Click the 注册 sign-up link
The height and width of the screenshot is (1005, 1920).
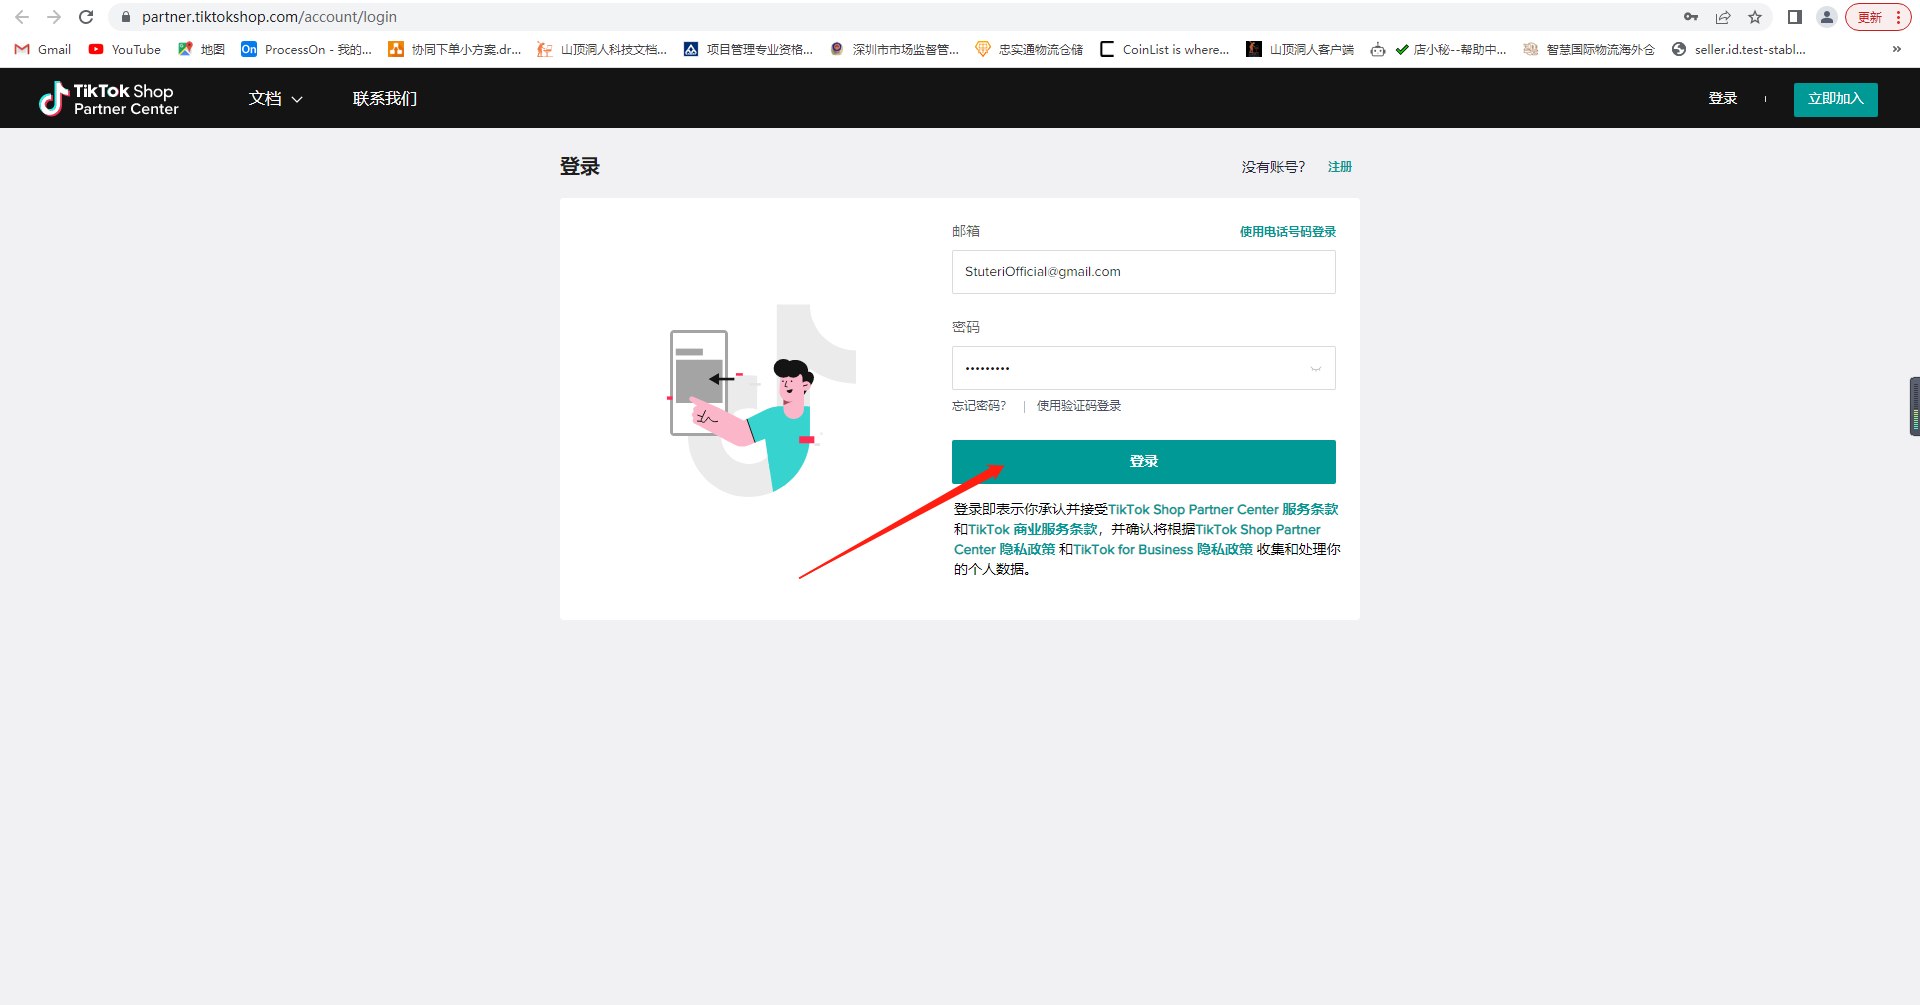(1339, 167)
